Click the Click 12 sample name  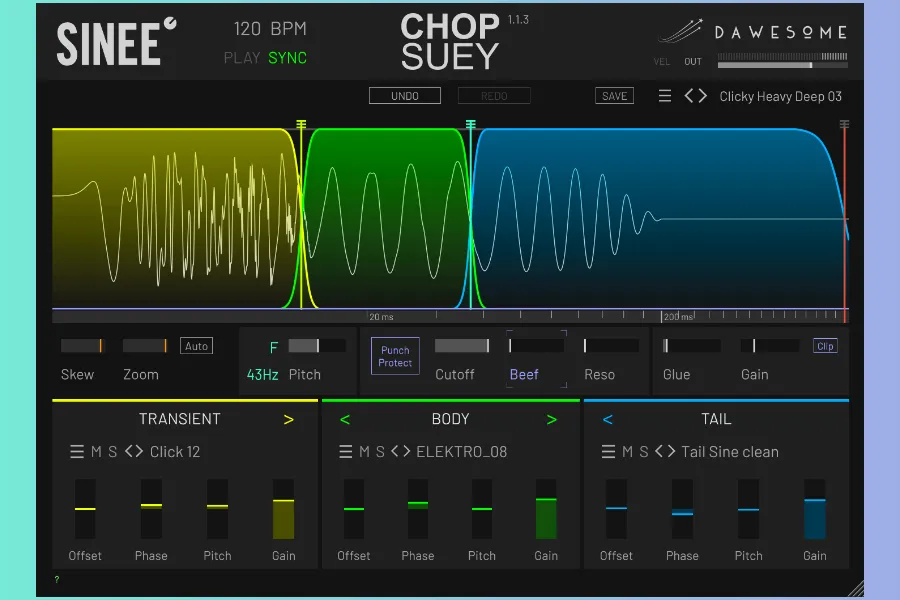pos(175,452)
